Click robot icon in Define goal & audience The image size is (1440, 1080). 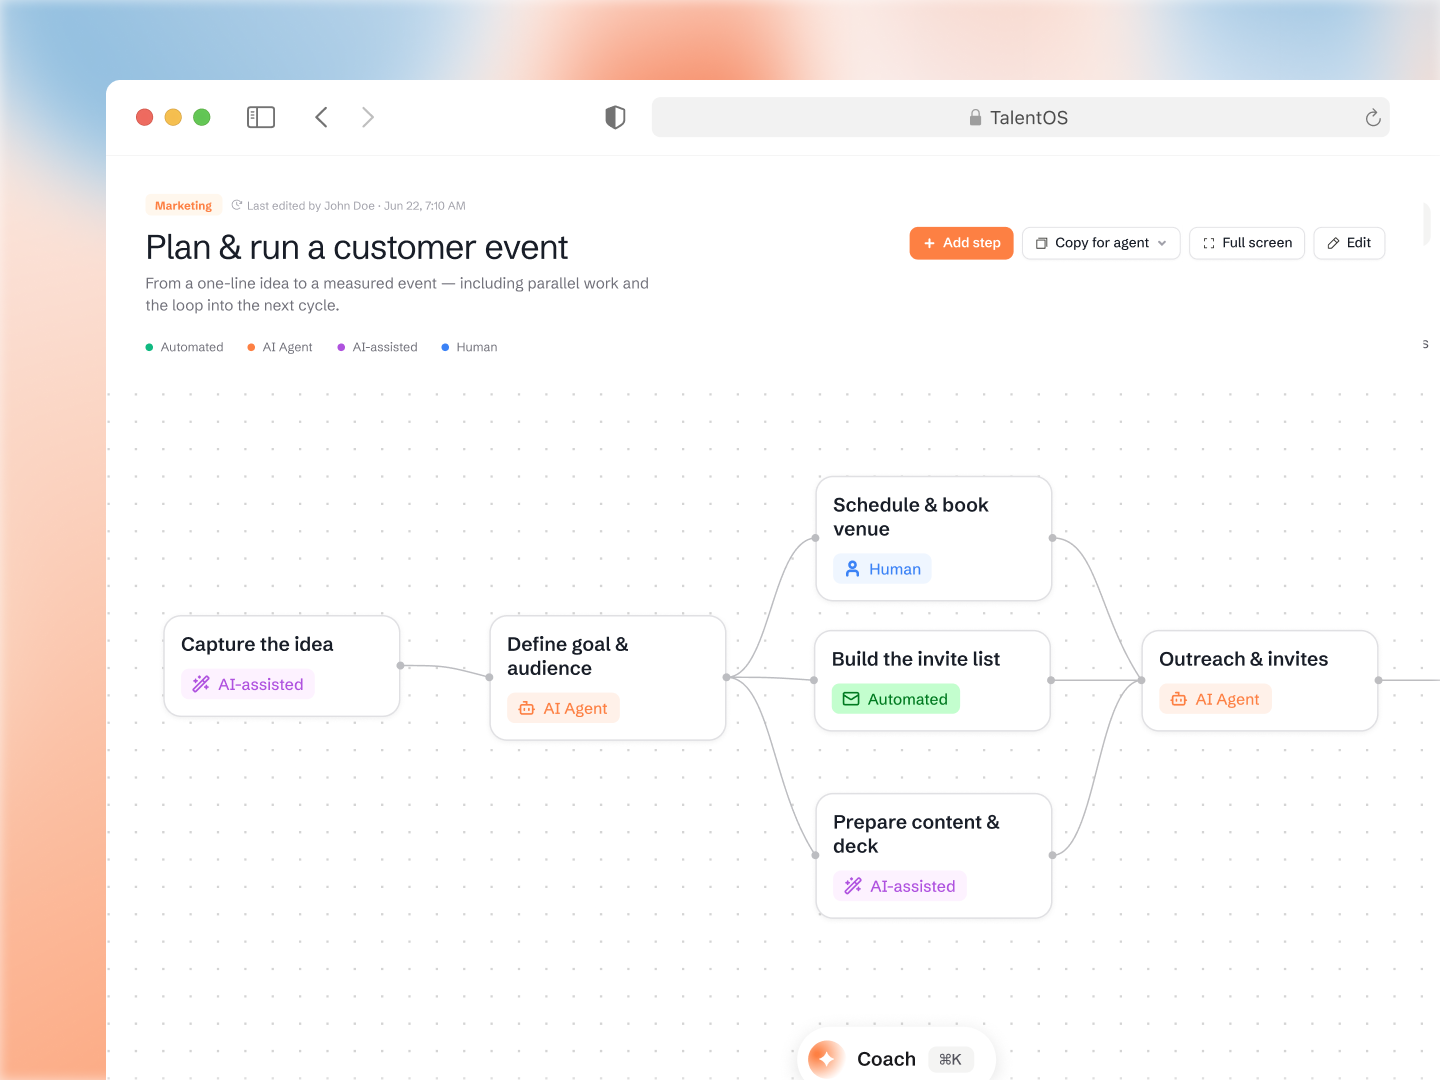pos(527,708)
